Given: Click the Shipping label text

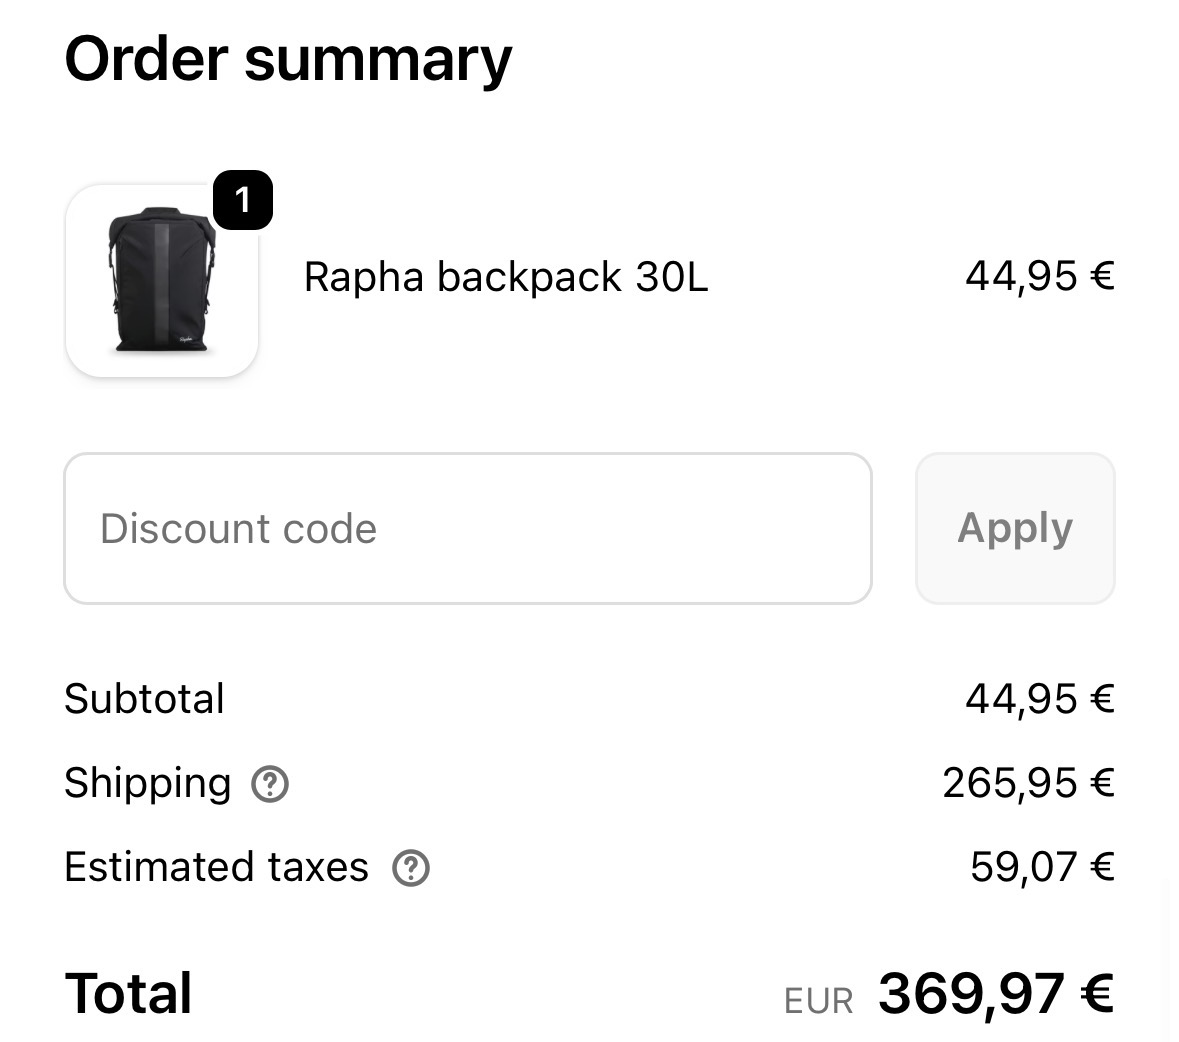Looking at the screenshot, I should click(147, 783).
